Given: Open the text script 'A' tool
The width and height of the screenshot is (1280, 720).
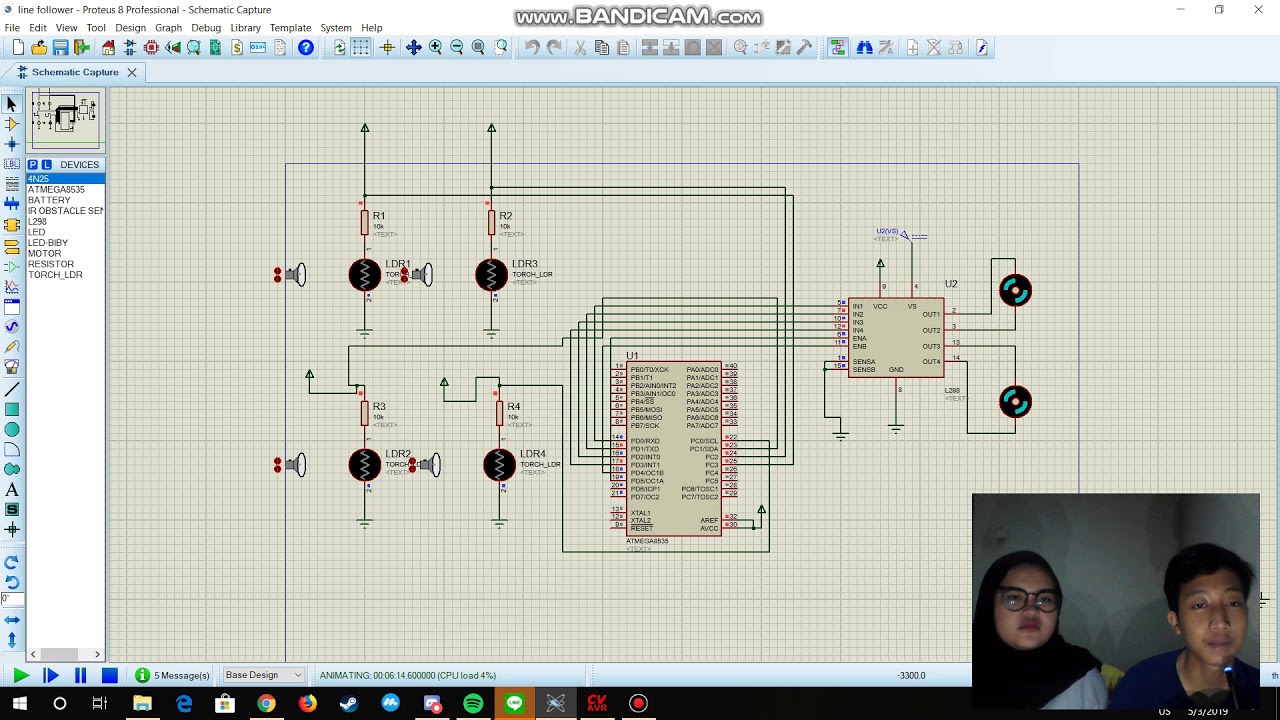Looking at the screenshot, I should click(x=12, y=490).
